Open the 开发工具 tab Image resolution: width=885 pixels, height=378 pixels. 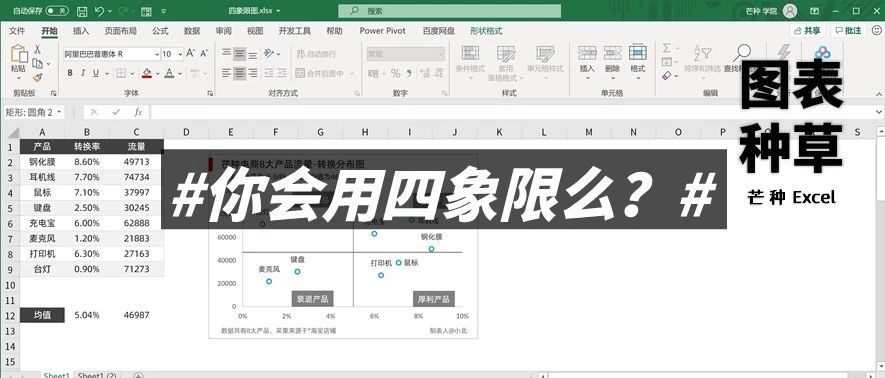pos(295,31)
